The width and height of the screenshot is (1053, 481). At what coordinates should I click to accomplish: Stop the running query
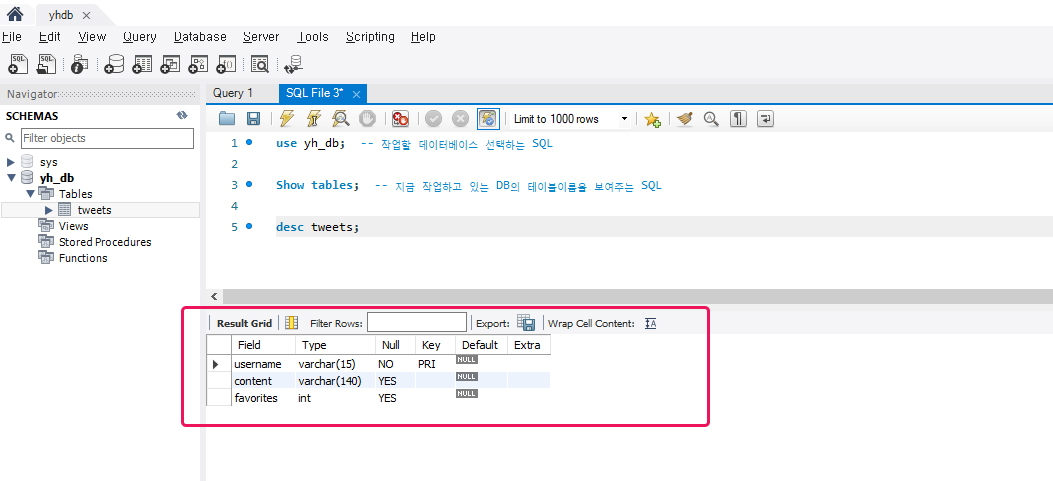tap(367, 119)
